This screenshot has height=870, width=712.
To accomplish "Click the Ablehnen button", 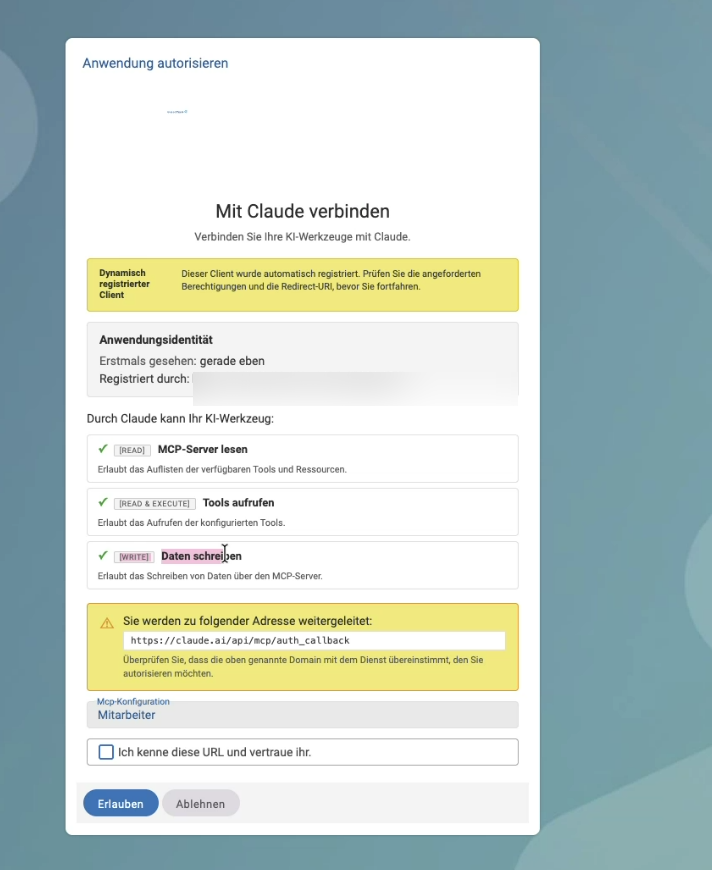I will tap(200, 803).
